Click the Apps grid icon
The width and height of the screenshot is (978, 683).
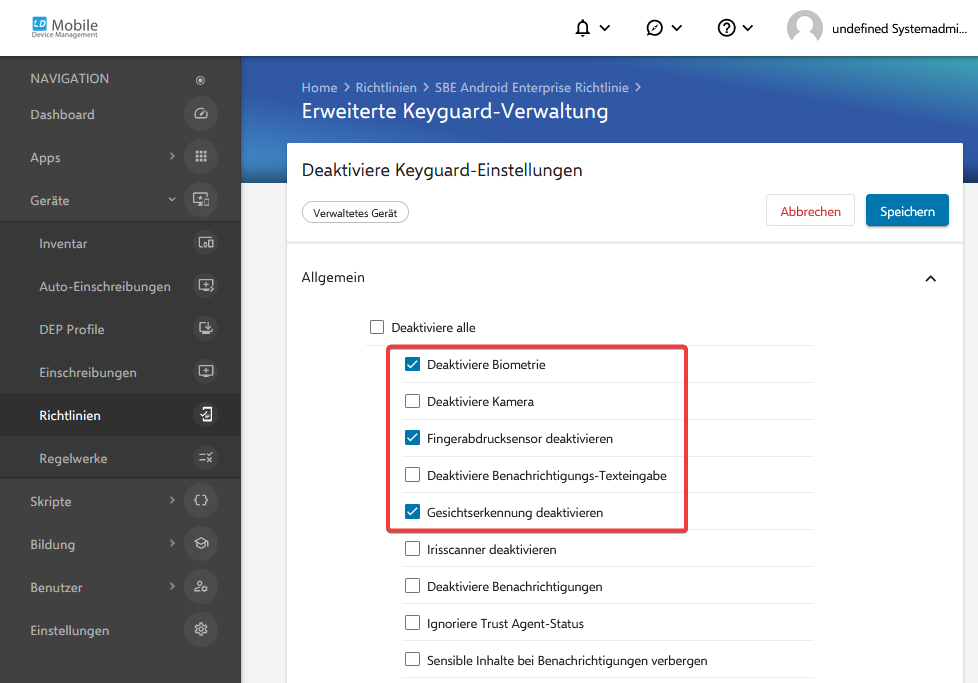click(x=201, y=157)
